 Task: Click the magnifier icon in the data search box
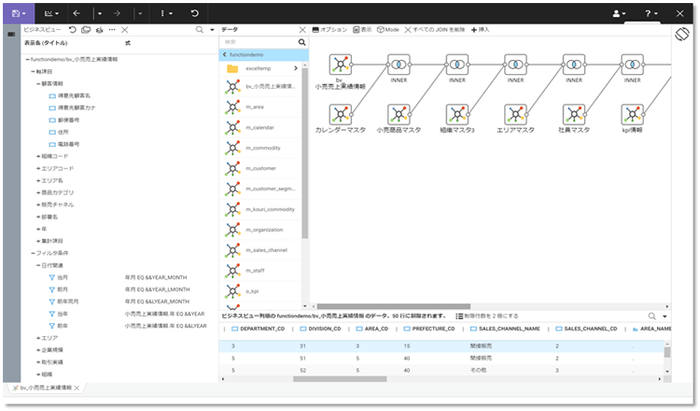pos(302,42)
